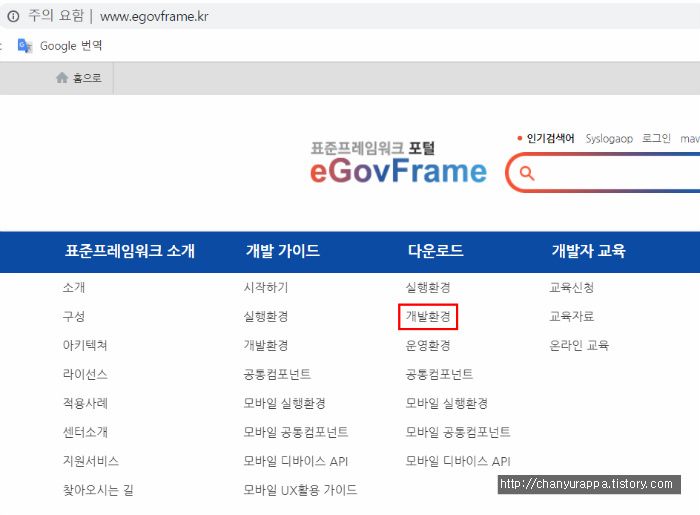The height and width of the screenshot is (515, 700).
Task: Click the popular search term Syslogaop
Action: coord(609,139)
